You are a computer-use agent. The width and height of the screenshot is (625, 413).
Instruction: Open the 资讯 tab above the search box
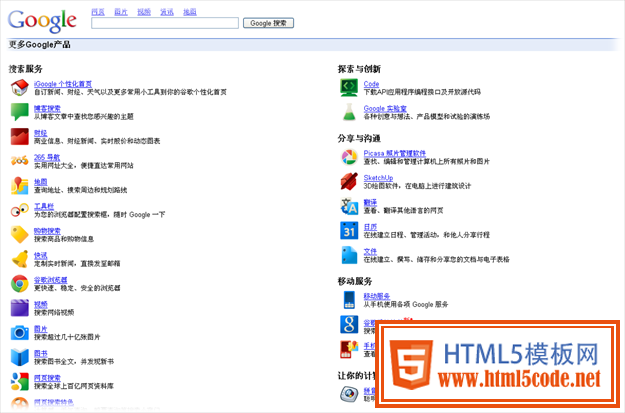point(167,12)
